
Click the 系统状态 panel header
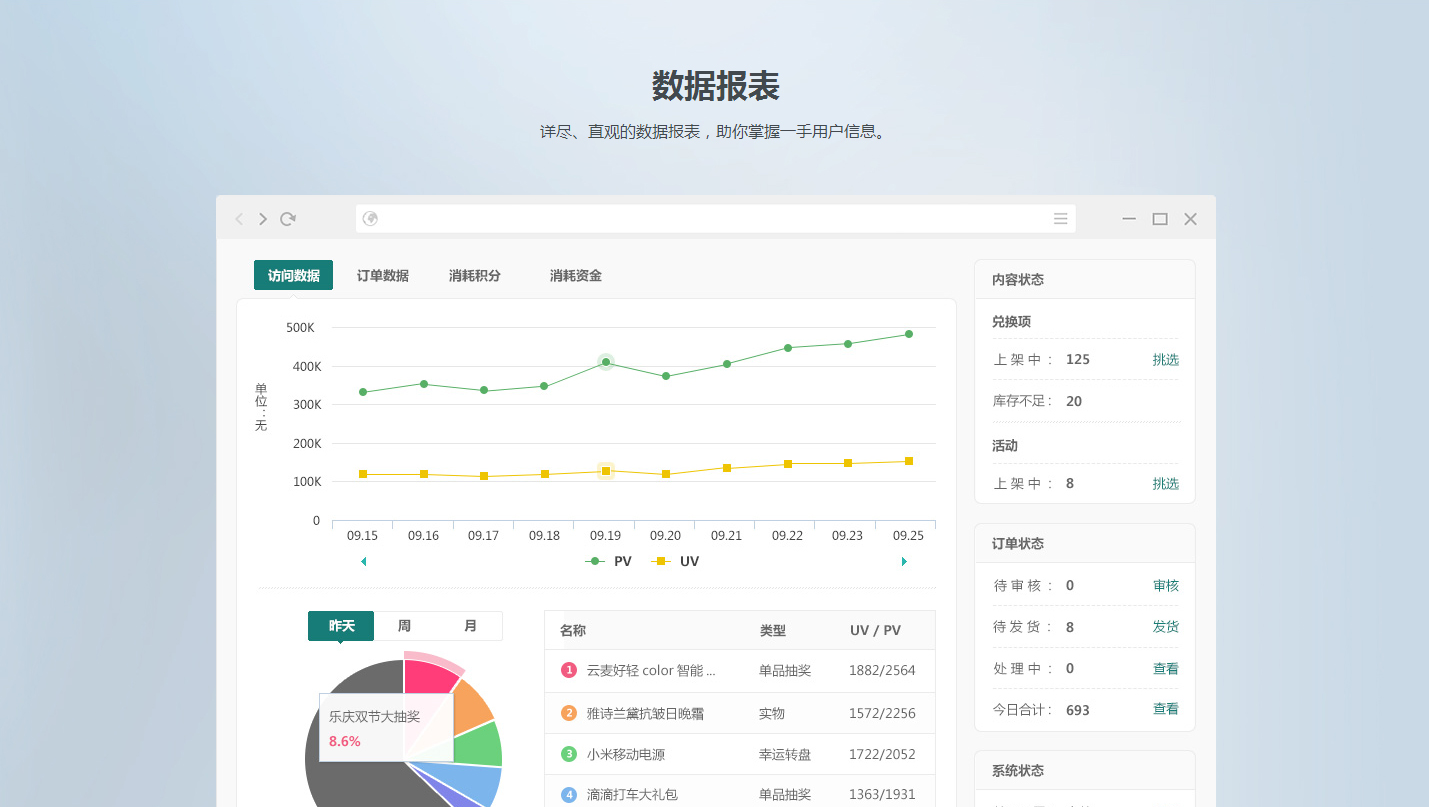(1085, 771)
